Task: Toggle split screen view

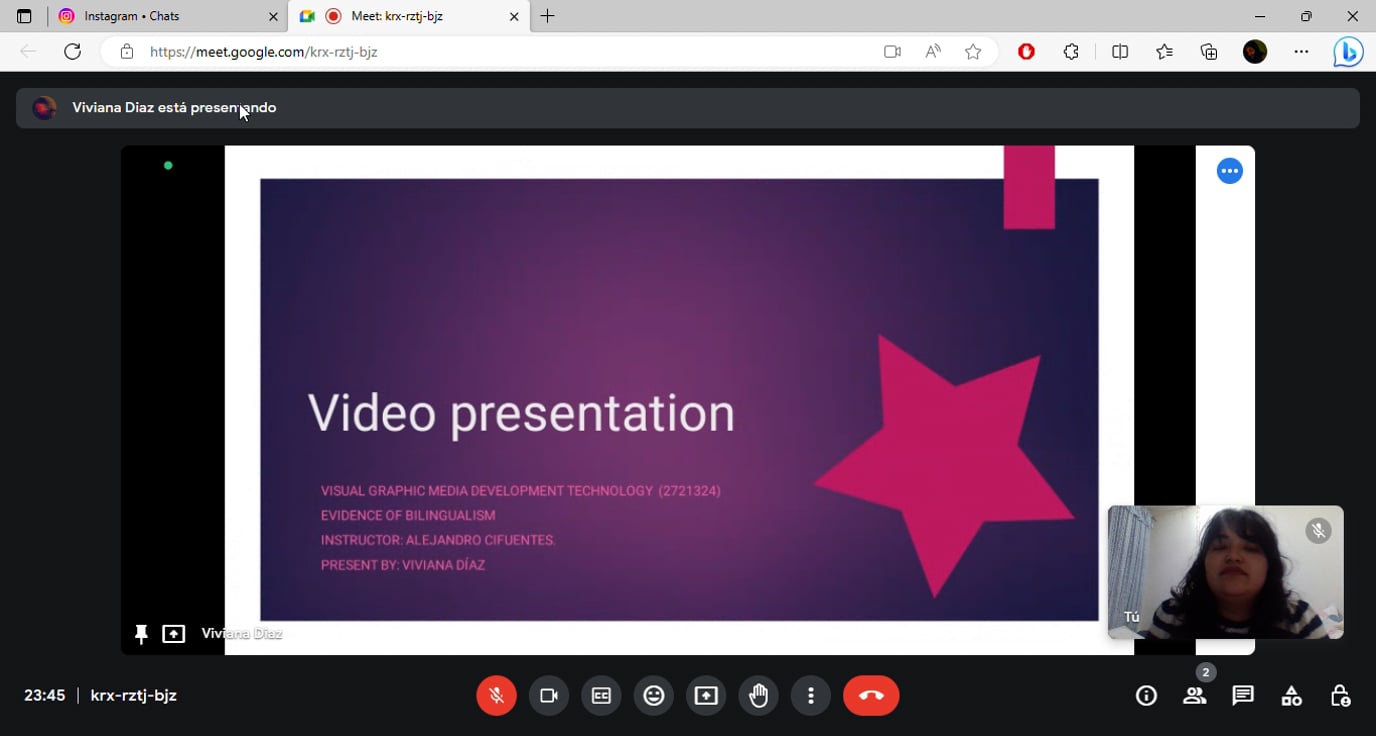Action: pyautogui.click(x=1120, y=52)
